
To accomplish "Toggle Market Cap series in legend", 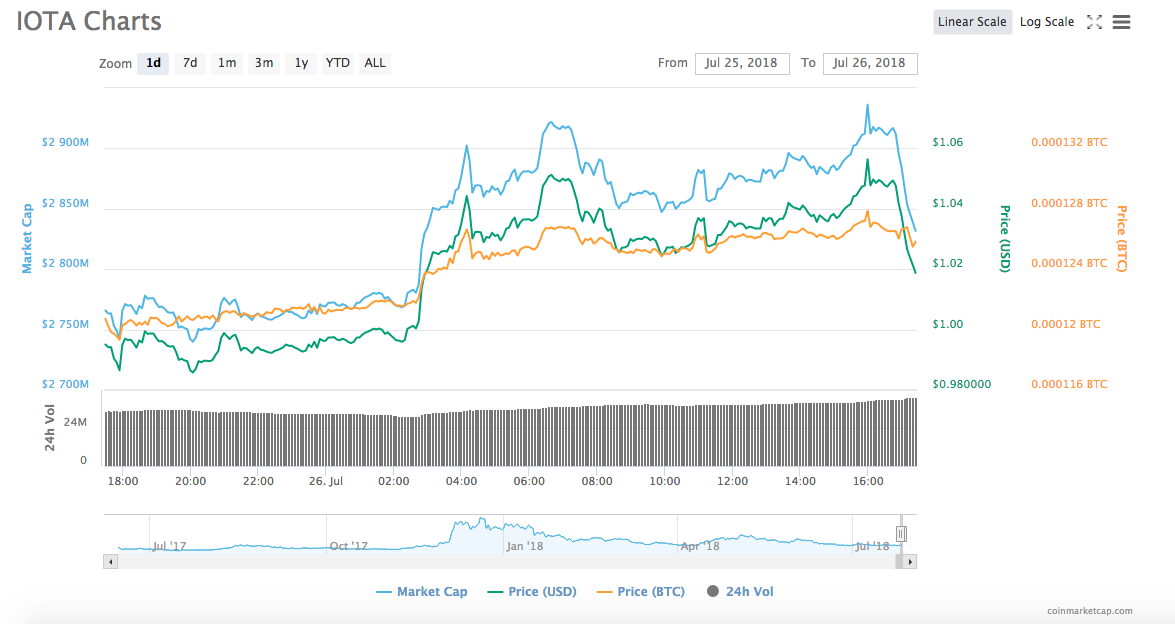I will pos(422,592).
